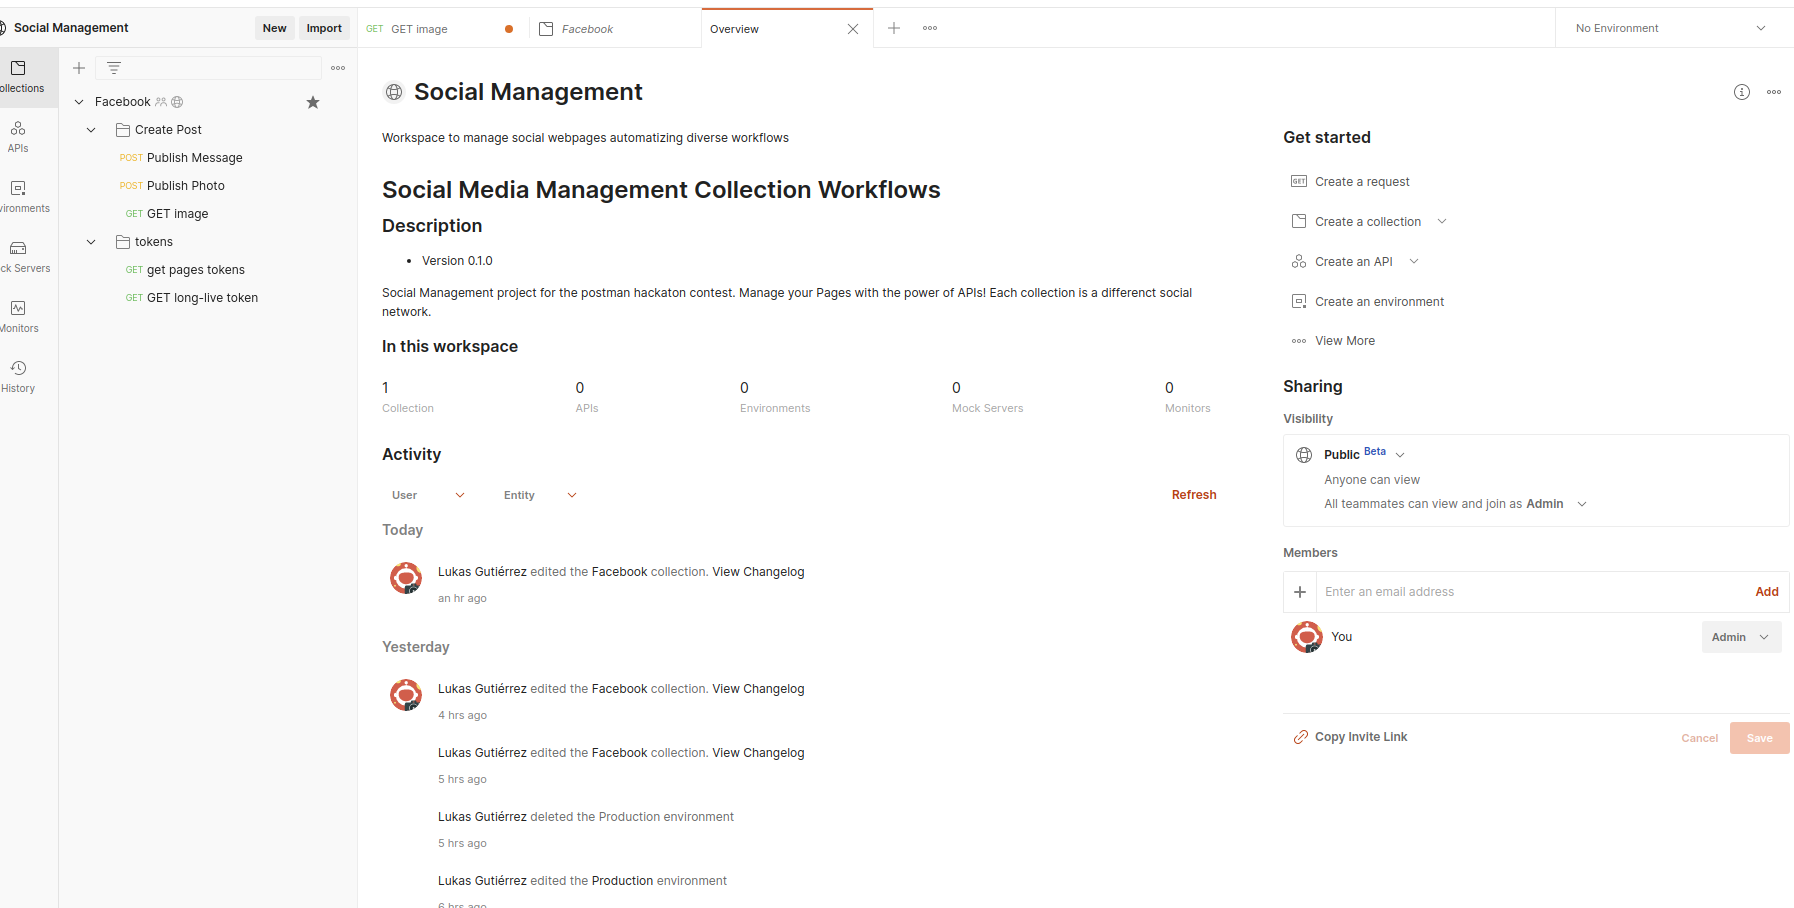This screenshot has height=908, width=1794.
Task: Open GET long-live token request
Action: (202, 298)
